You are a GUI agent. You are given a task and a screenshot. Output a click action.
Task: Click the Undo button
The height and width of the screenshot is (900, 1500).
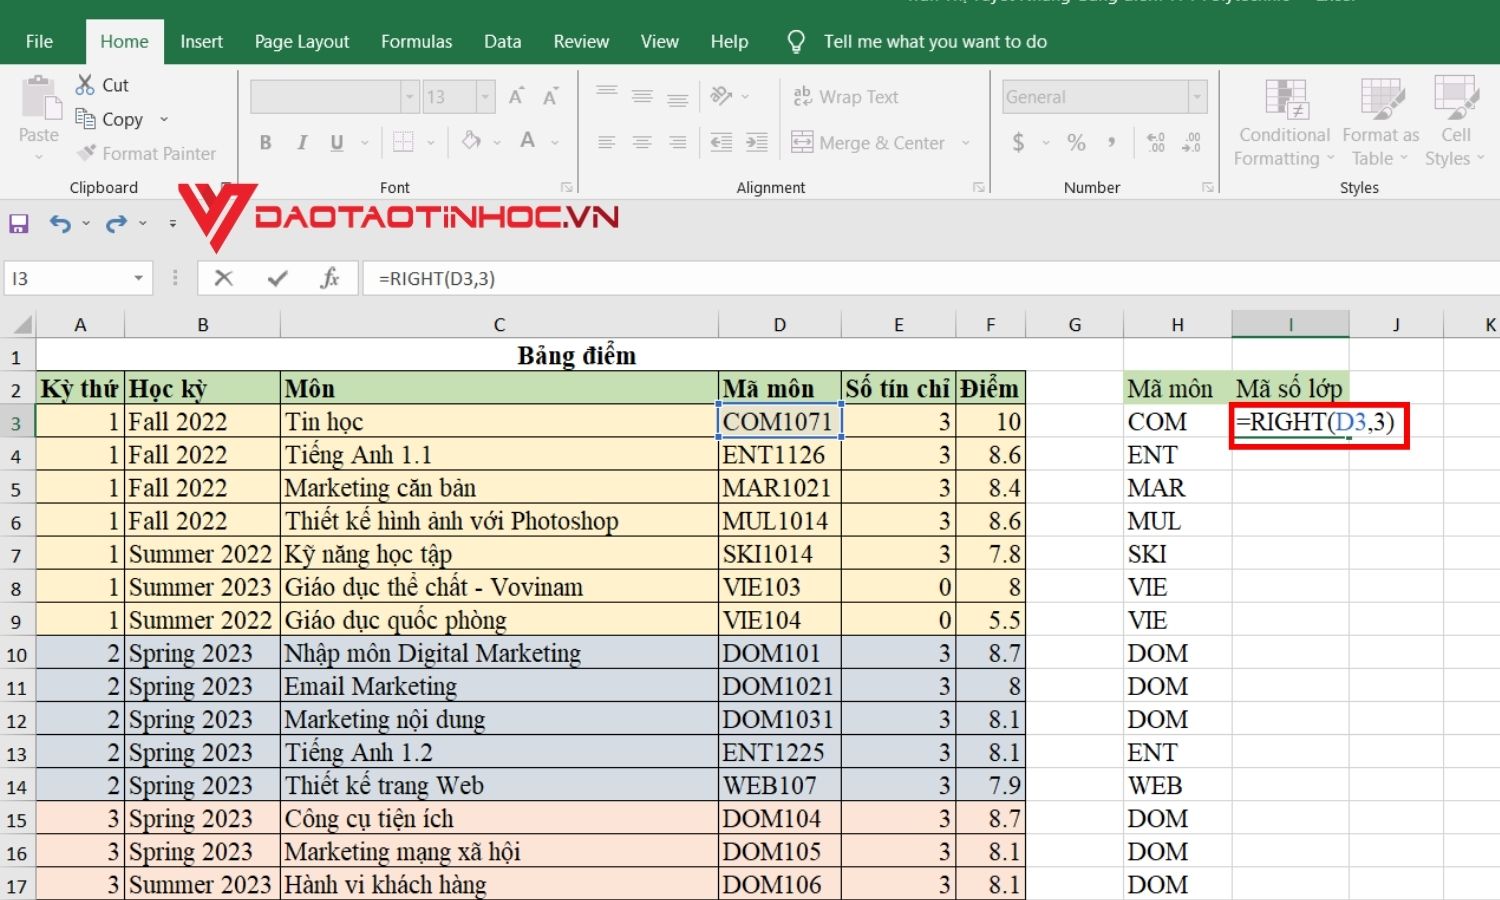click(60, 222)
